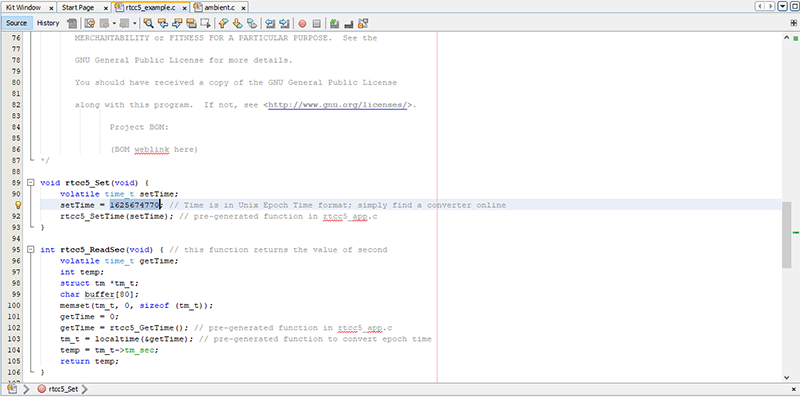Click the 'Project BOM:' comment text
Screen dimensions: 800x397
click(139, 127)
